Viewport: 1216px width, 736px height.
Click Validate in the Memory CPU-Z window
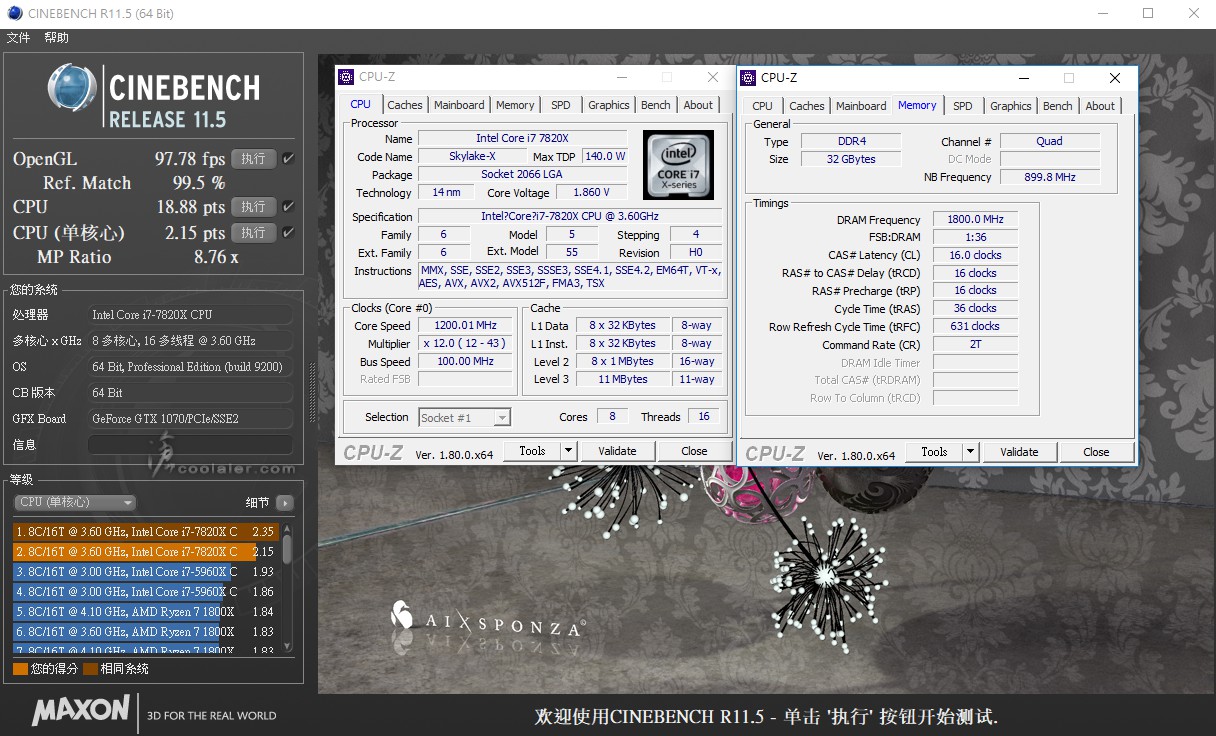coord(1019,452)
